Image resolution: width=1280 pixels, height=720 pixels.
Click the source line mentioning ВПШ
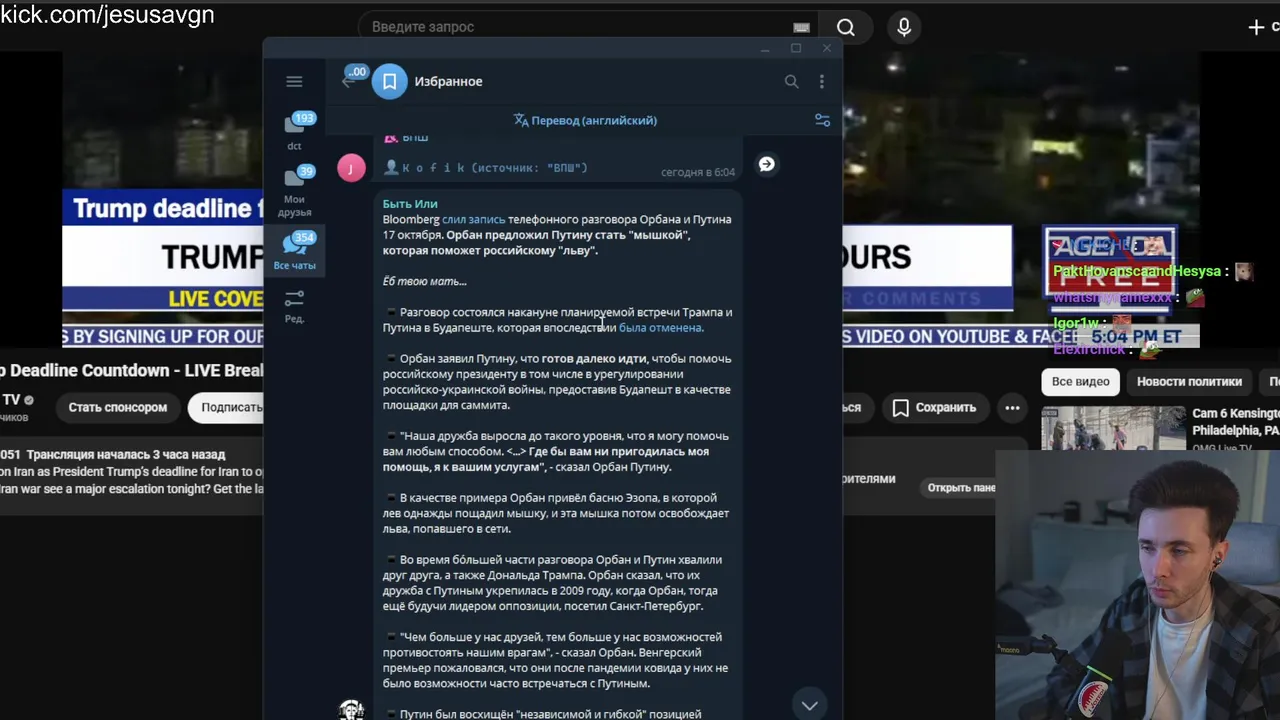click(486, 168)
